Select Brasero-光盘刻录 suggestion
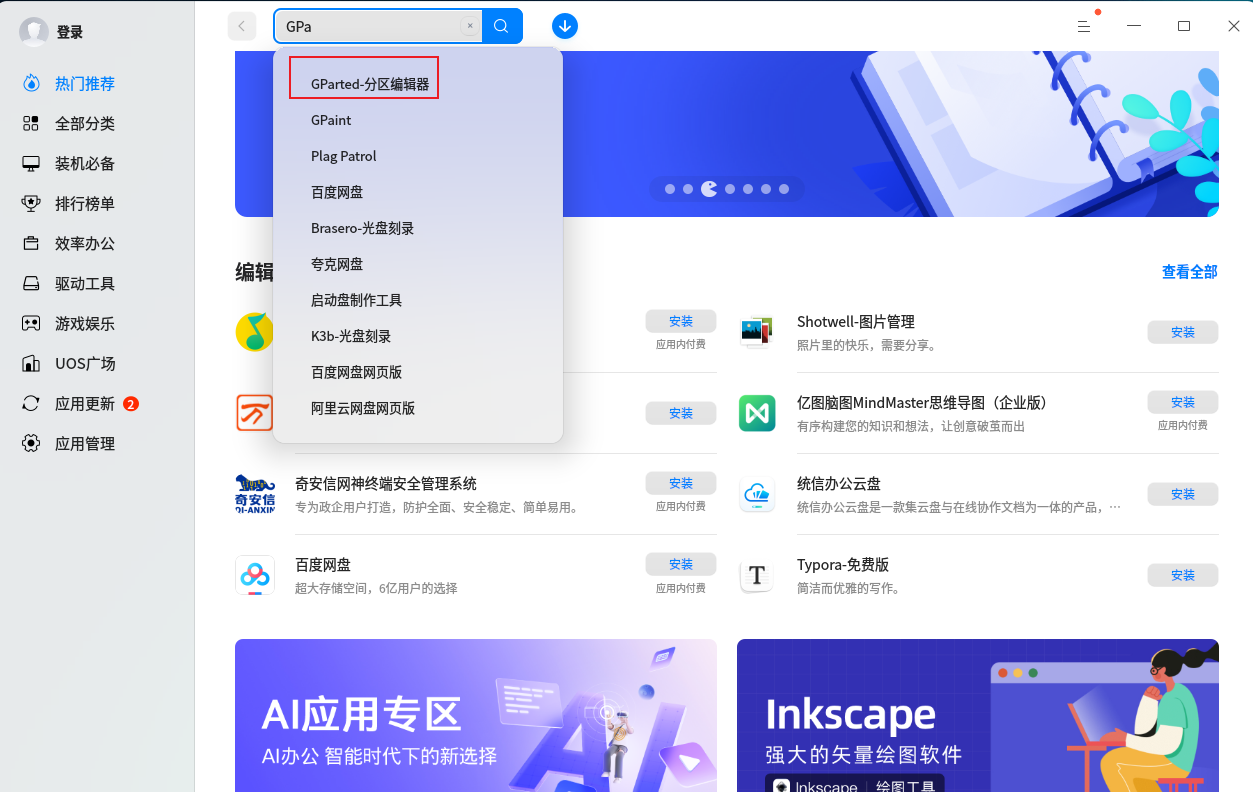Viewport: 1253px width, 792px height. point(362,228)
